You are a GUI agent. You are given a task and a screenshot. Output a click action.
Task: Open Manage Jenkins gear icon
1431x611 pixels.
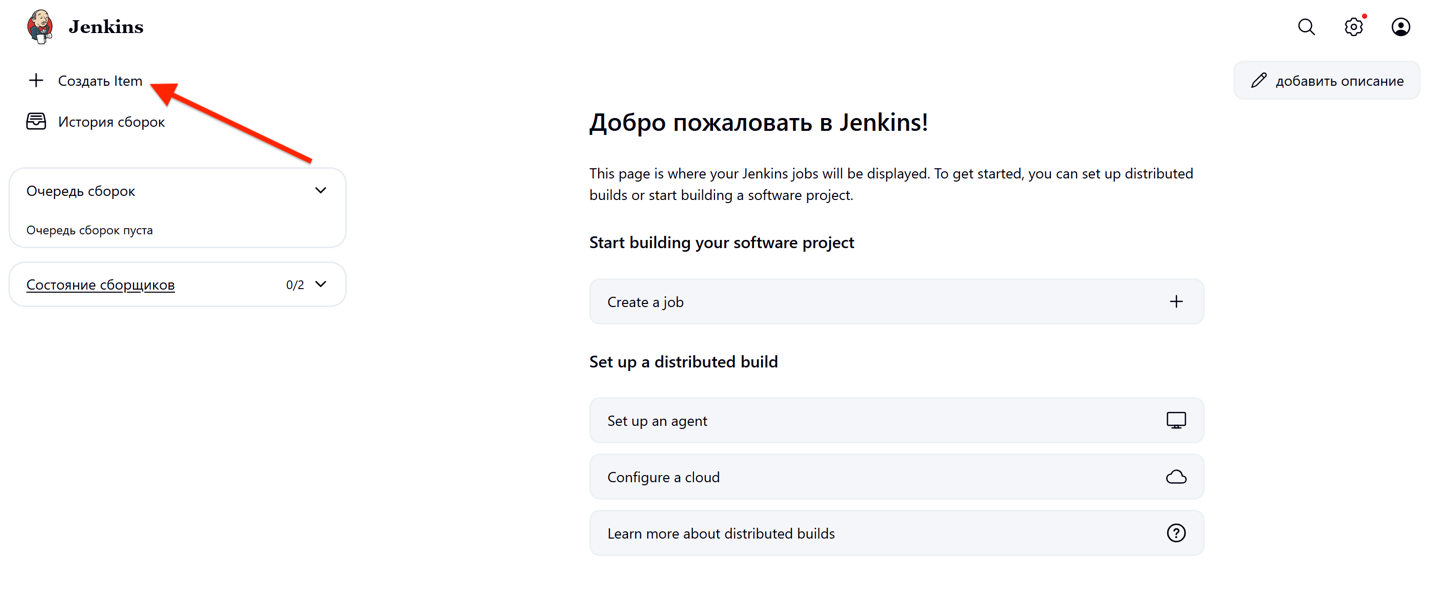tap(1353, 27)
